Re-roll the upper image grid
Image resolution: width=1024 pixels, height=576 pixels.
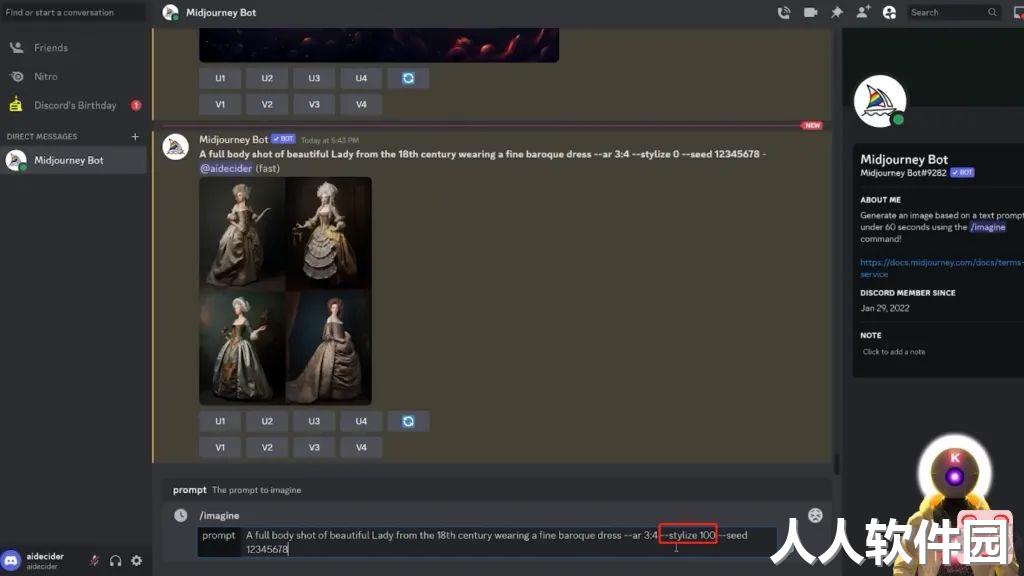[408, 78]
